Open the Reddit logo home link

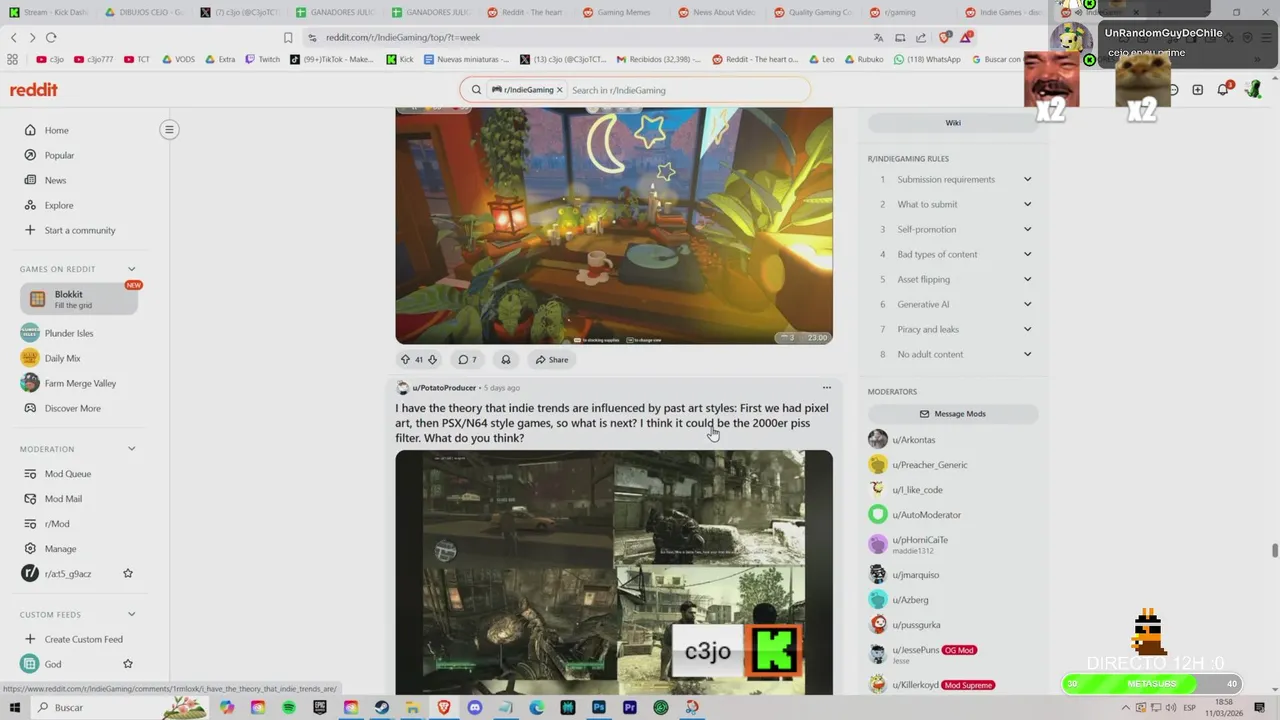tap(34, 90)
